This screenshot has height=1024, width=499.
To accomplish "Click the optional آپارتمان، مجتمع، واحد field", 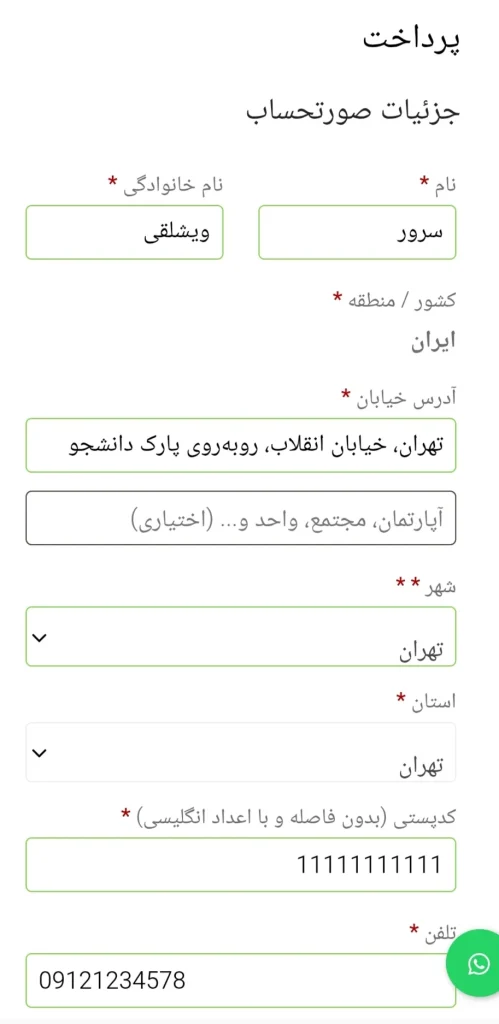I will pos(241,518).
